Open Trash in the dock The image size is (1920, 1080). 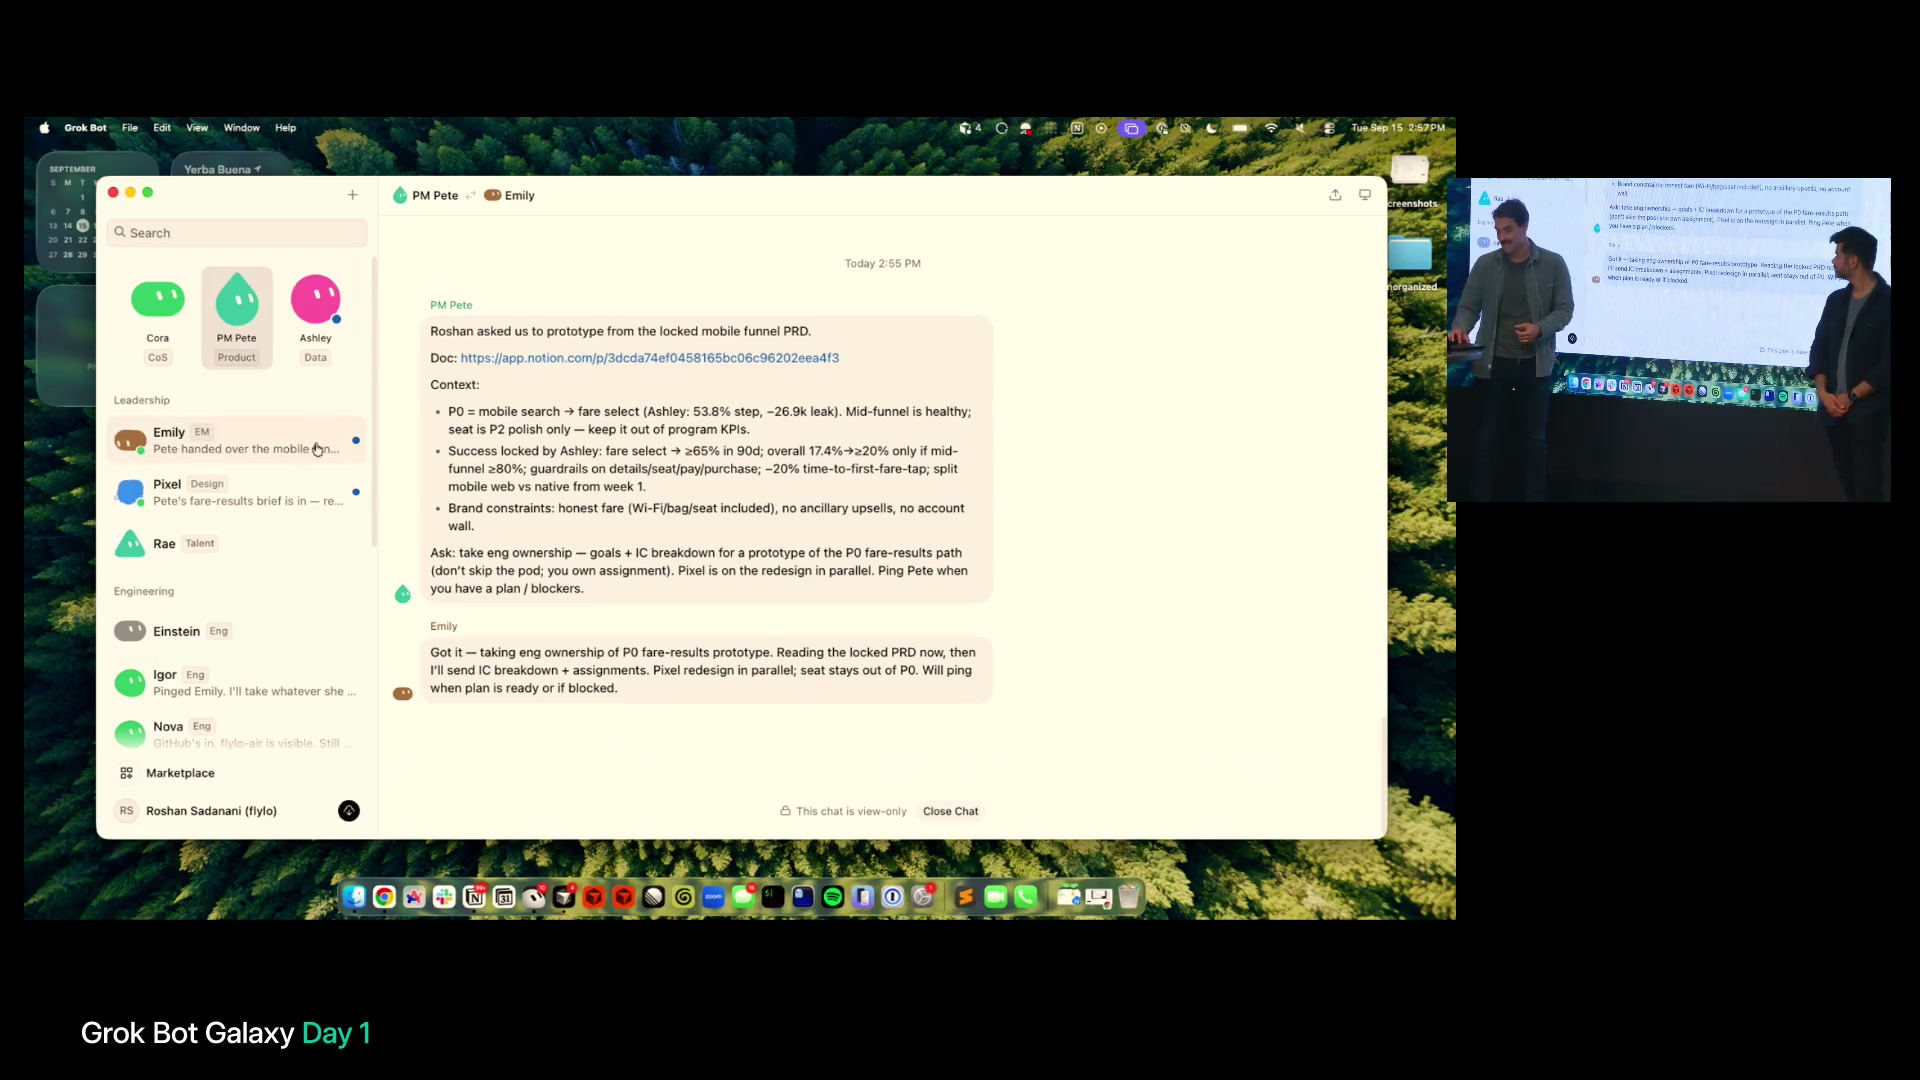point(1129,897)
